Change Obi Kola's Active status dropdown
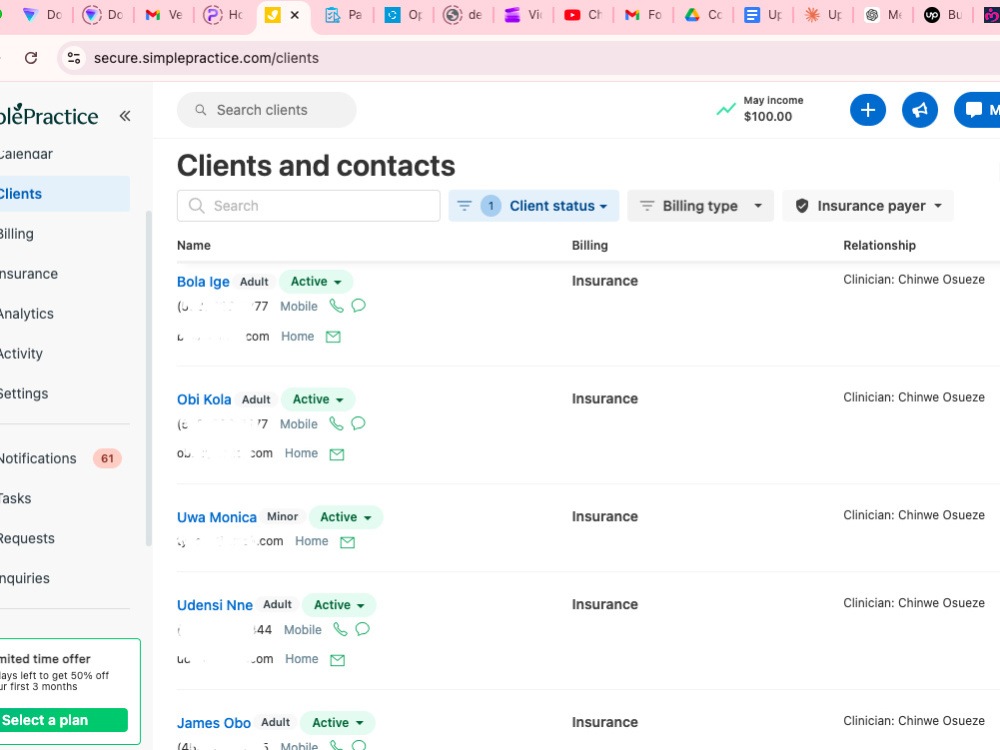Screen dimensions: 1000x750 tap(318, 399)
